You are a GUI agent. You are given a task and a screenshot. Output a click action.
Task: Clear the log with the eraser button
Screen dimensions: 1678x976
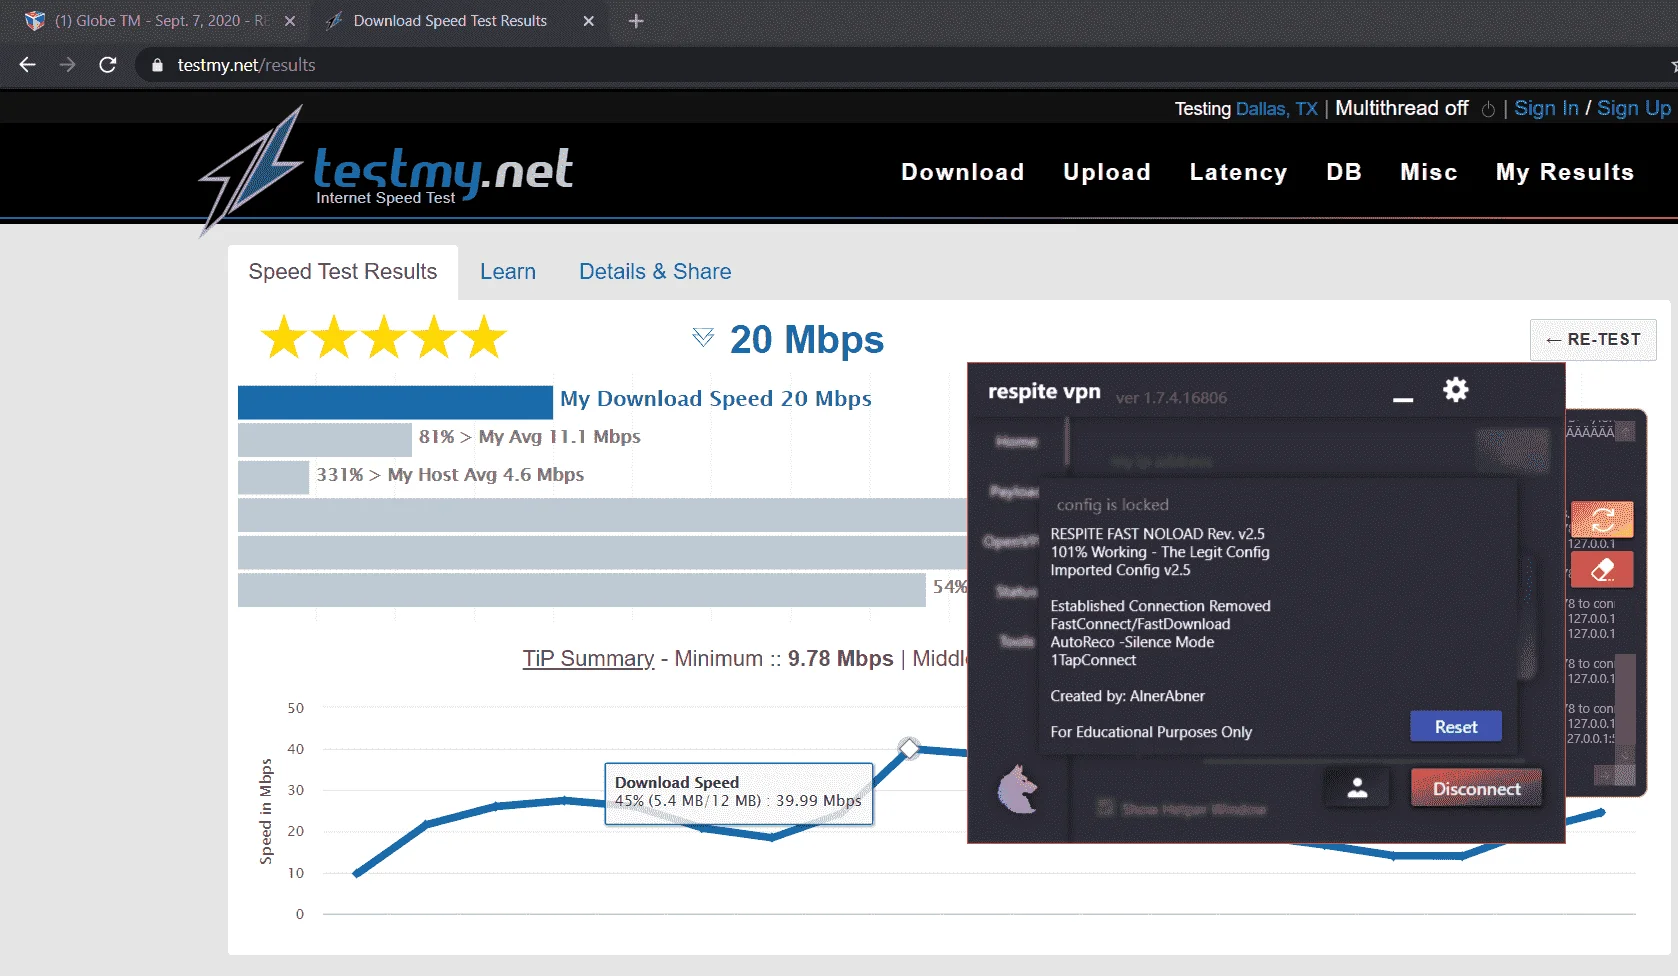(x=1602, y=570)
